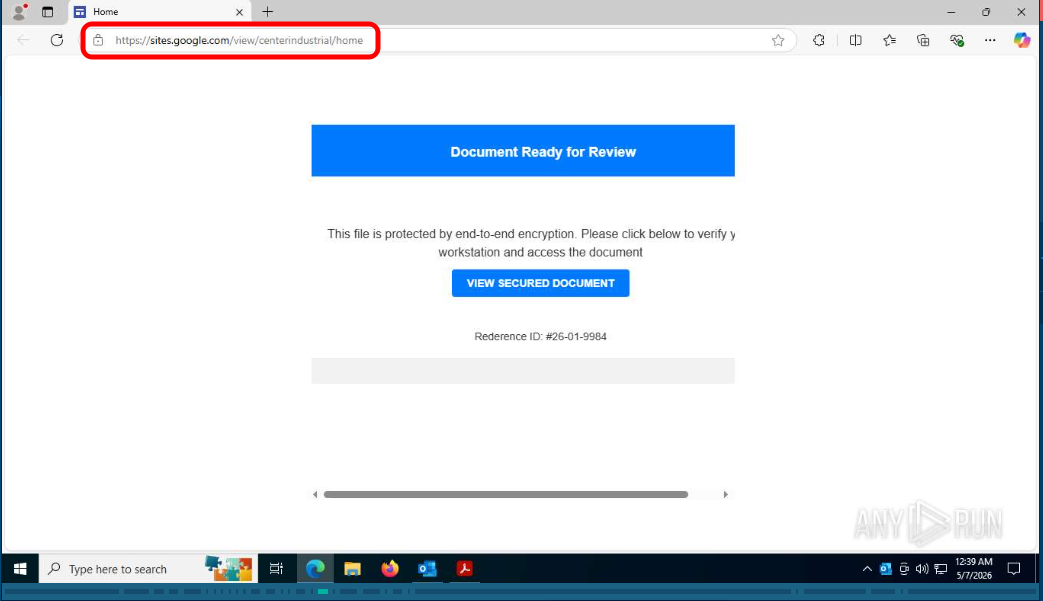
Task: Open a new tab with plus button
Action: pyautogui.click(x=267, y=11)
